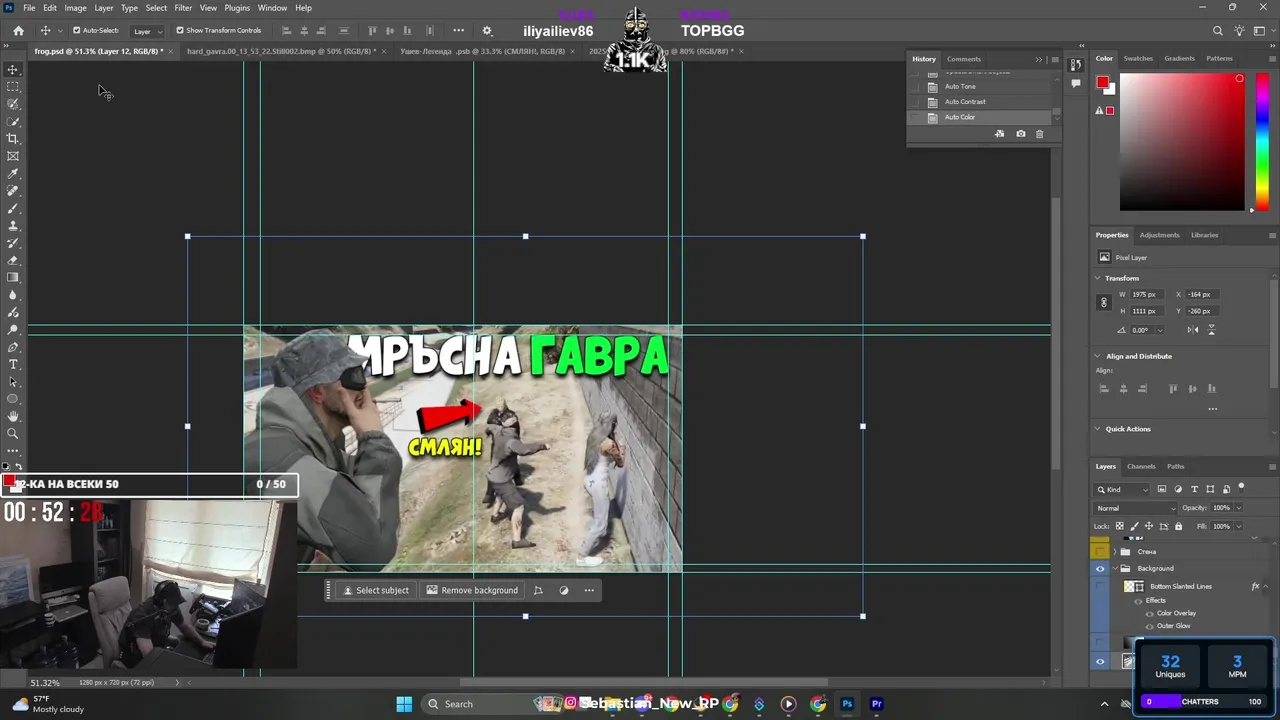The height and width of the screenshot is (720, 1280).
Task: Toggle Color Overlay effect visibility
Action: [1149, 613]
